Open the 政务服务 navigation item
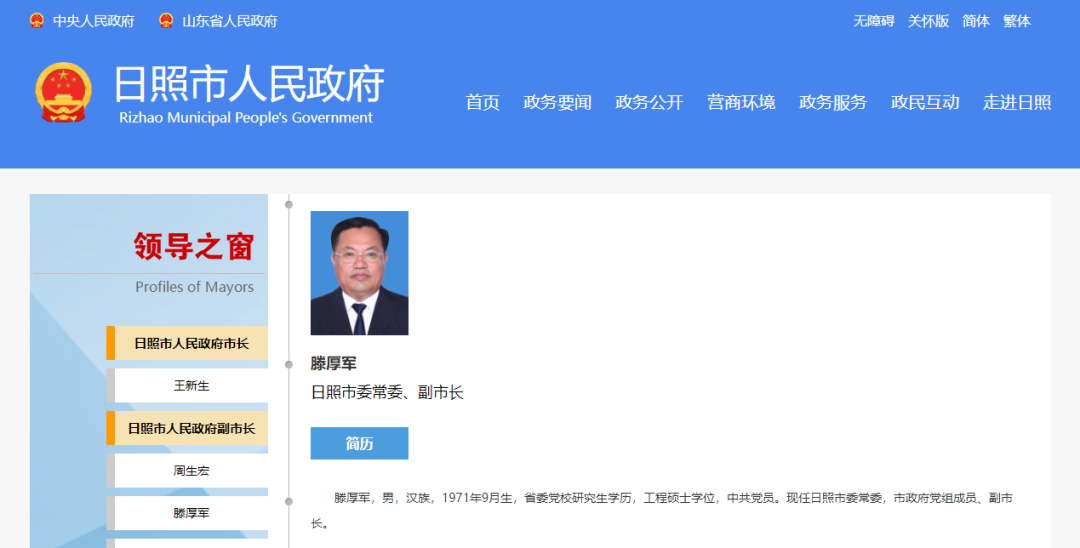 [x=833, y=102]
